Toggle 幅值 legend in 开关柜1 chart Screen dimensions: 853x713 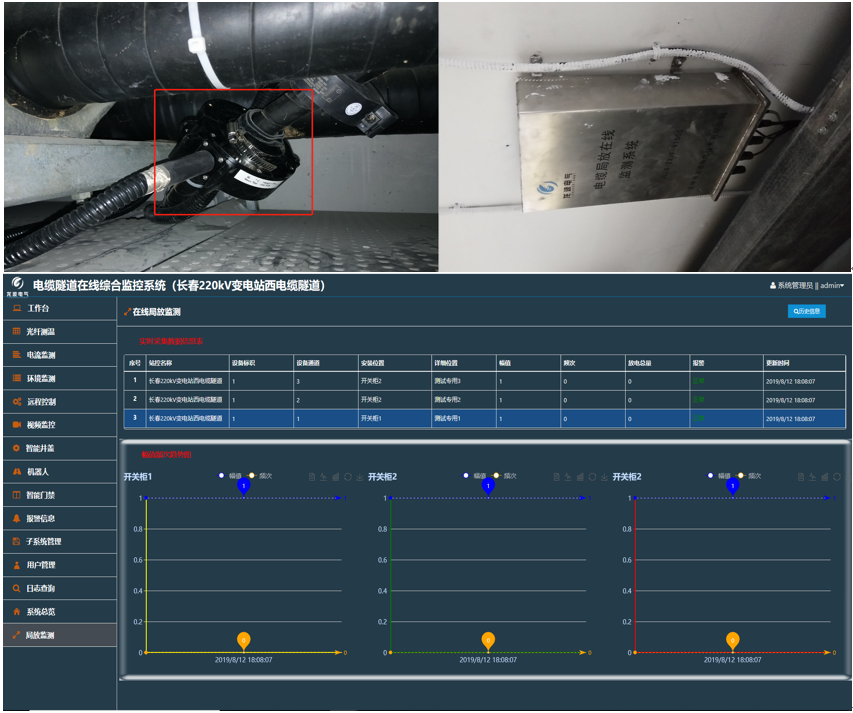tap(229, 476)
